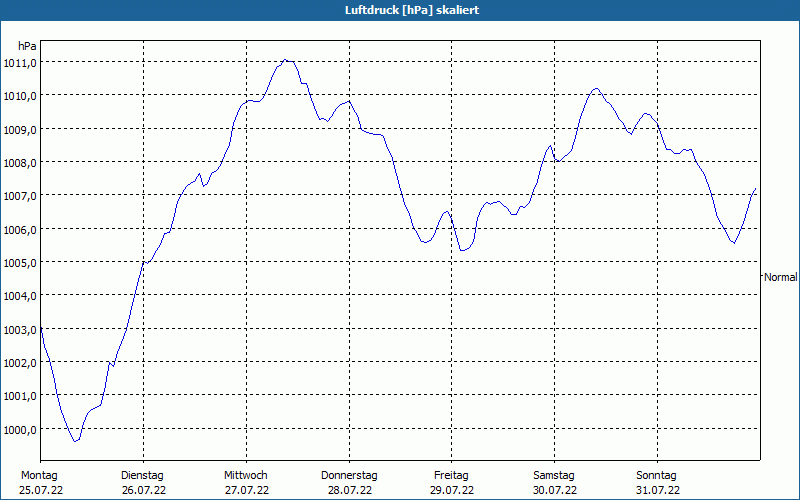Select the 'Montag' day label
This screenshot has width=800, height=500.
[39, 476]
